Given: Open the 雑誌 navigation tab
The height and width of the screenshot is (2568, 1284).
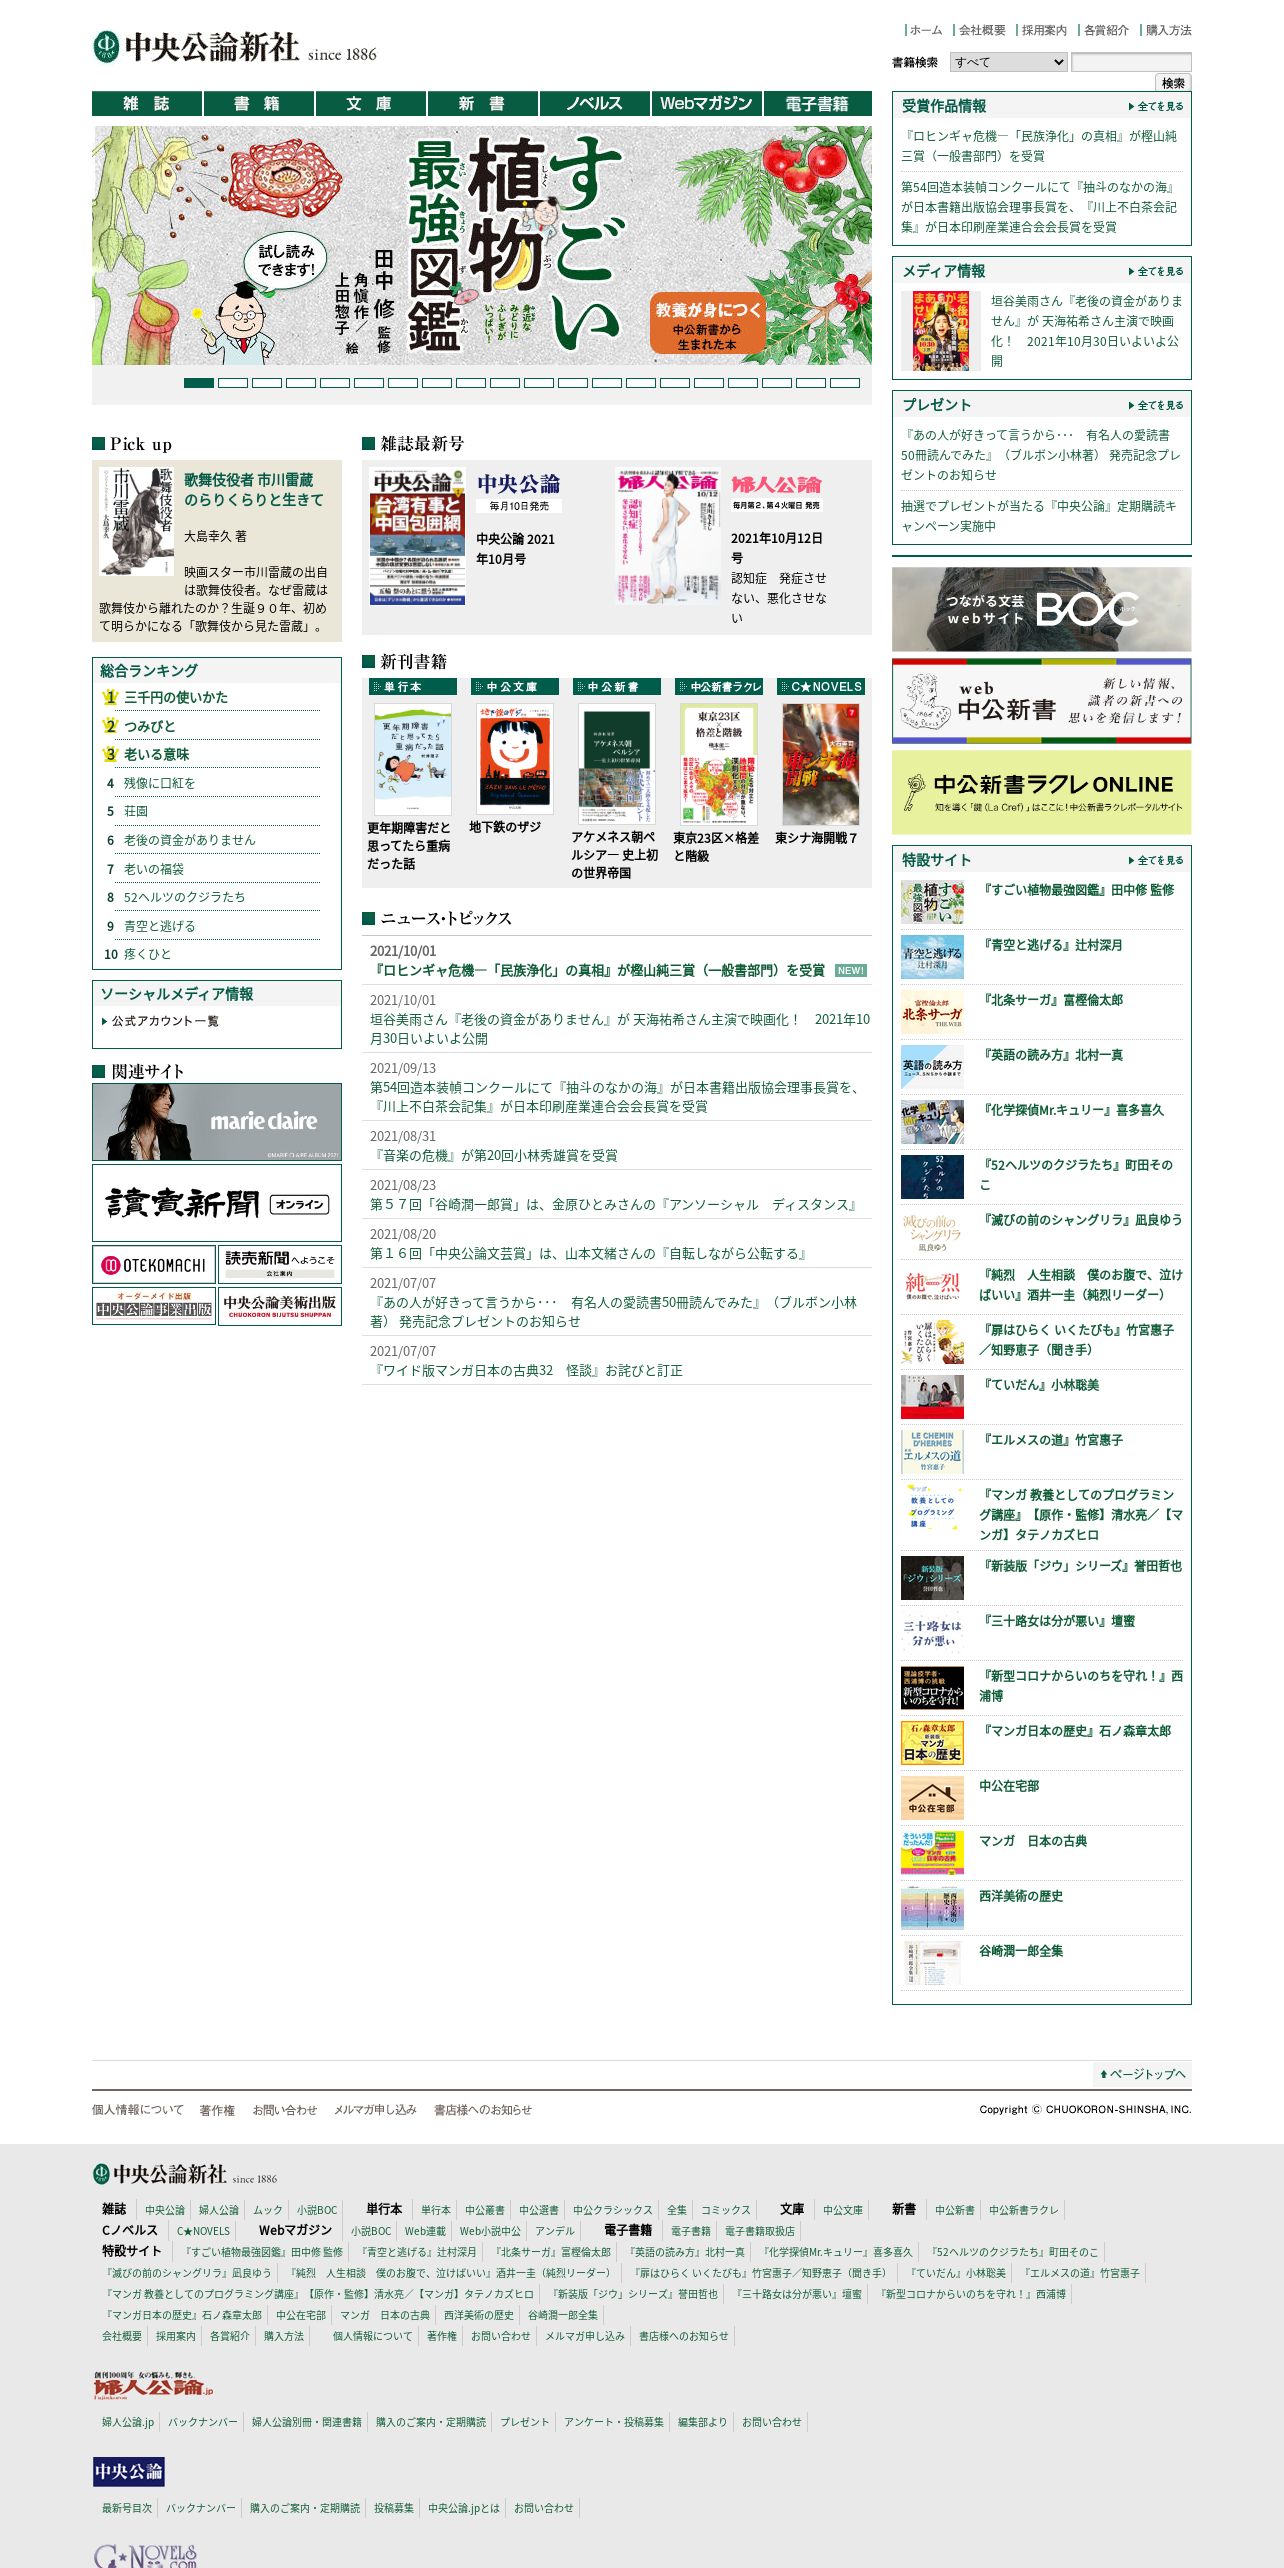Looking at the screenshot, I should click(x=147, y=104).
